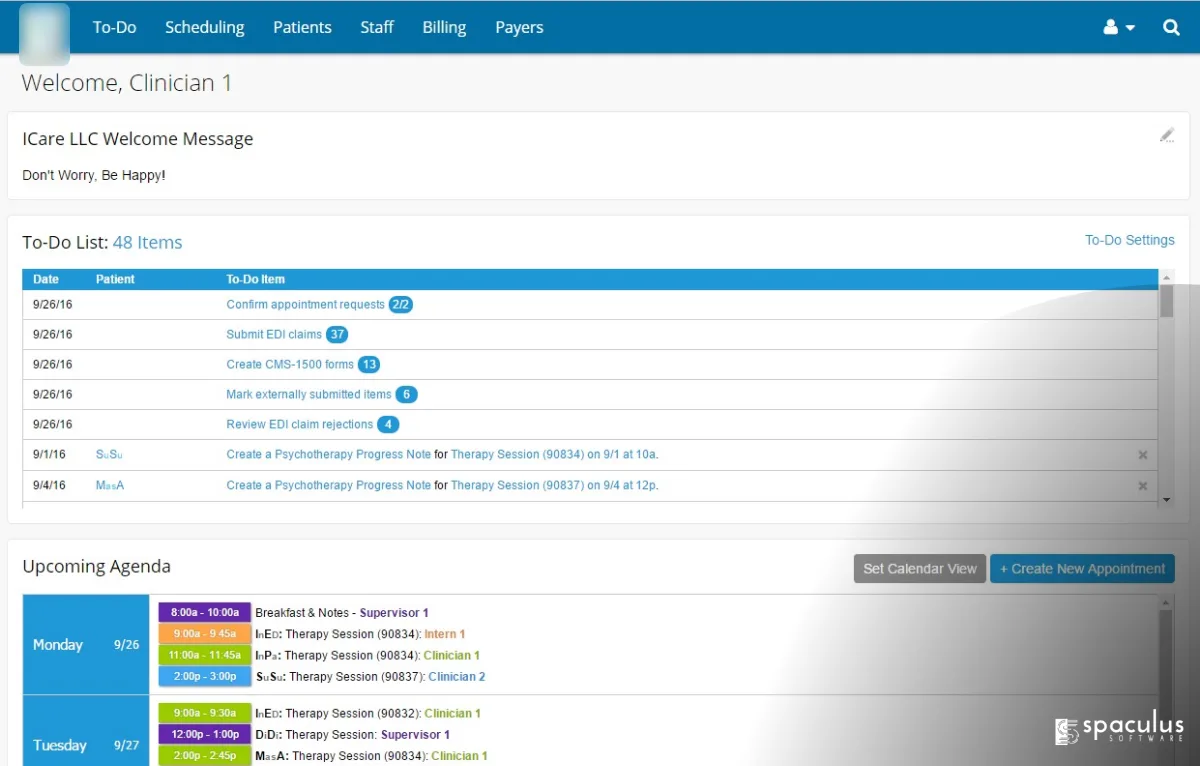Click Clinician 1 on Monday 11:00a session

click(452, 656)
